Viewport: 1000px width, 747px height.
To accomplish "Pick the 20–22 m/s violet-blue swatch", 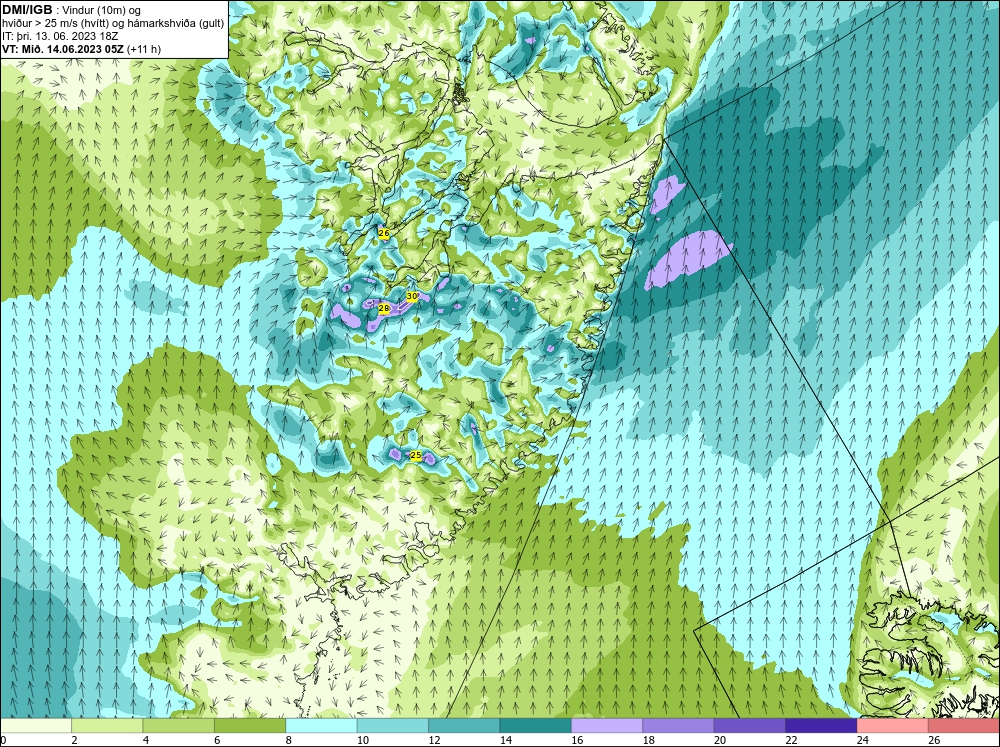I will (750, 726).
